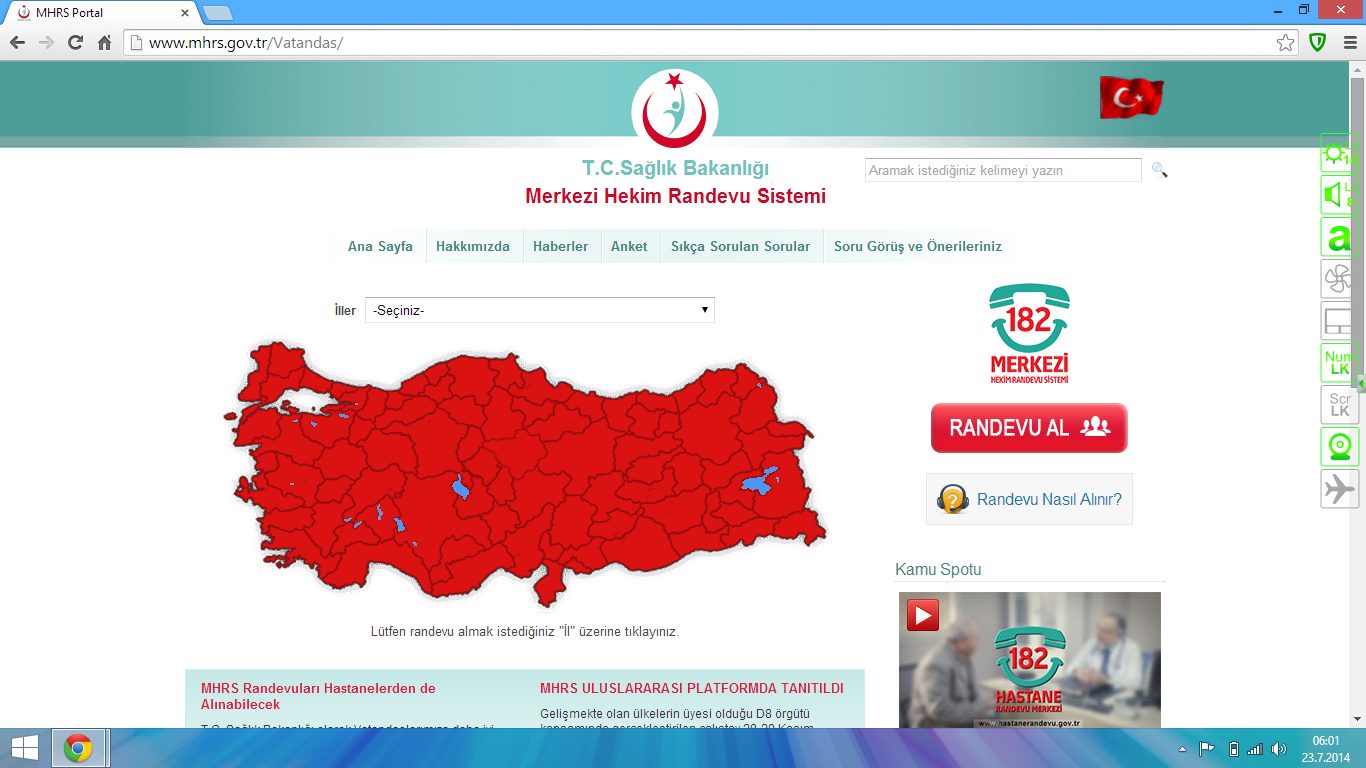Open the Anket menu item
This screenshot has width=1366, height=768.
tap(629, 246)
